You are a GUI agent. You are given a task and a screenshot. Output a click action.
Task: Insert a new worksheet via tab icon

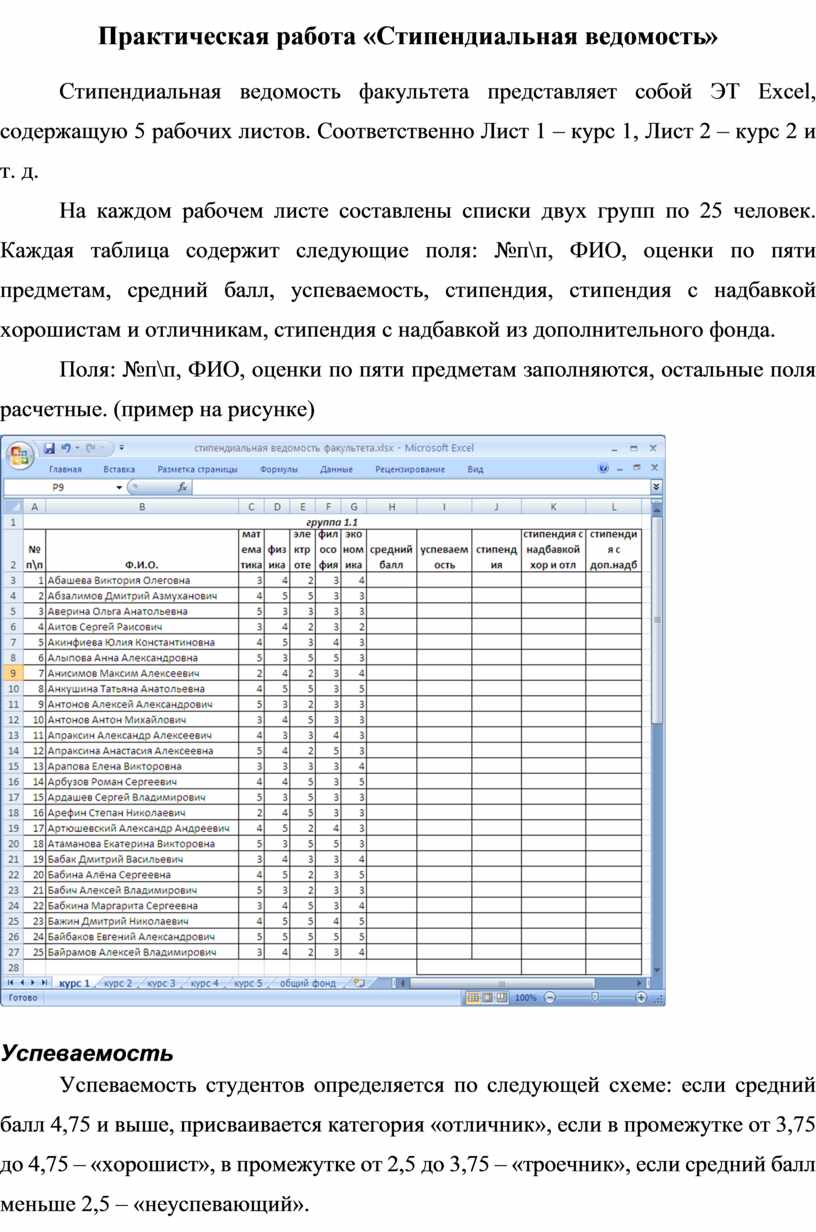[x=358, y=983]
